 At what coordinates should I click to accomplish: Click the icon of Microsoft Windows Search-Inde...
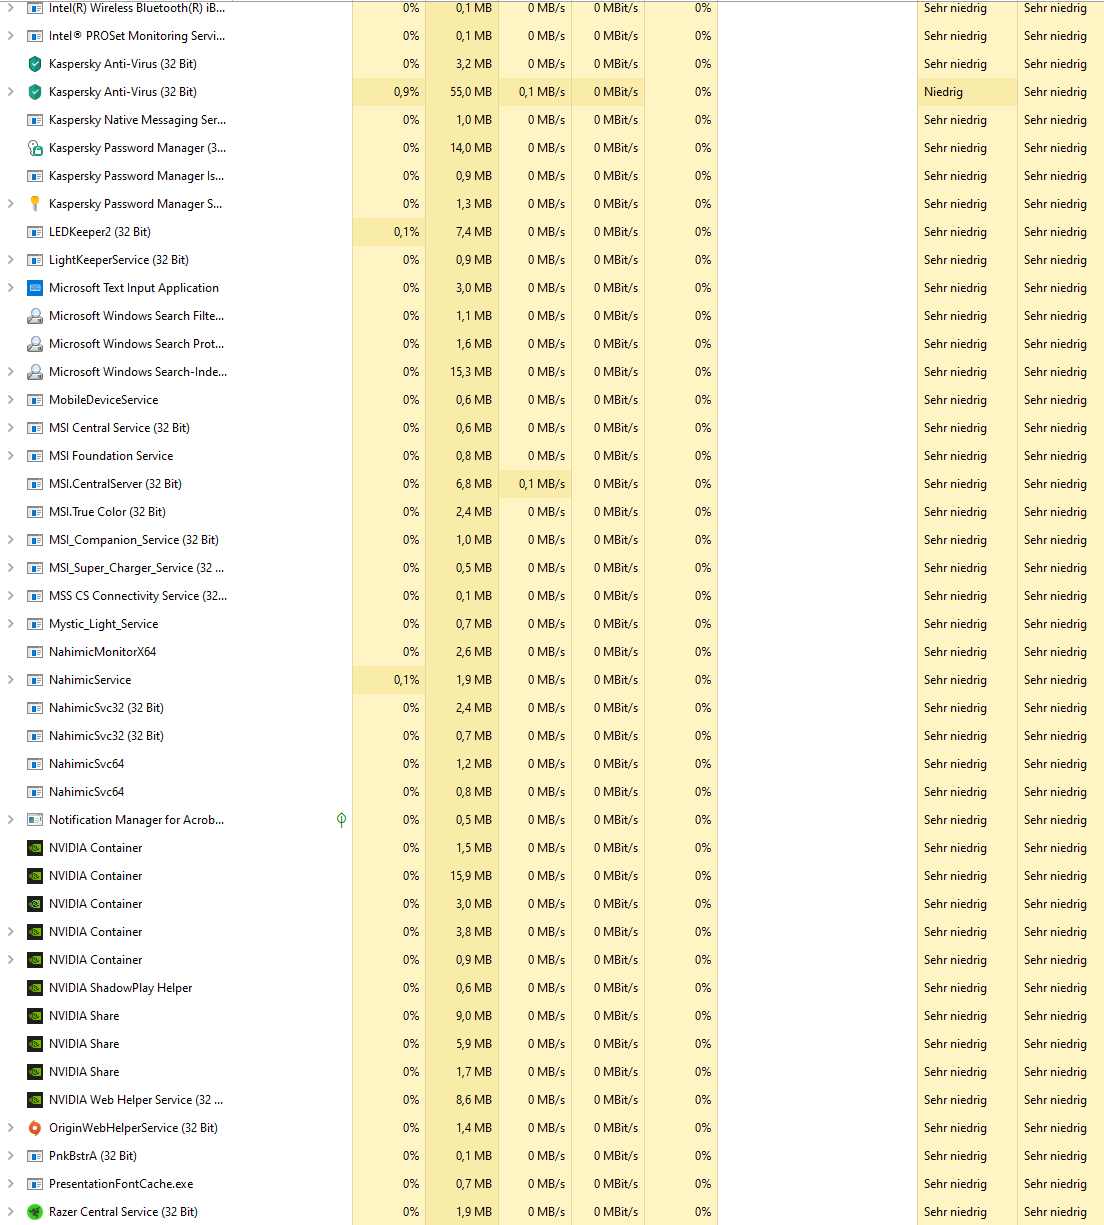tap(35, 372)
